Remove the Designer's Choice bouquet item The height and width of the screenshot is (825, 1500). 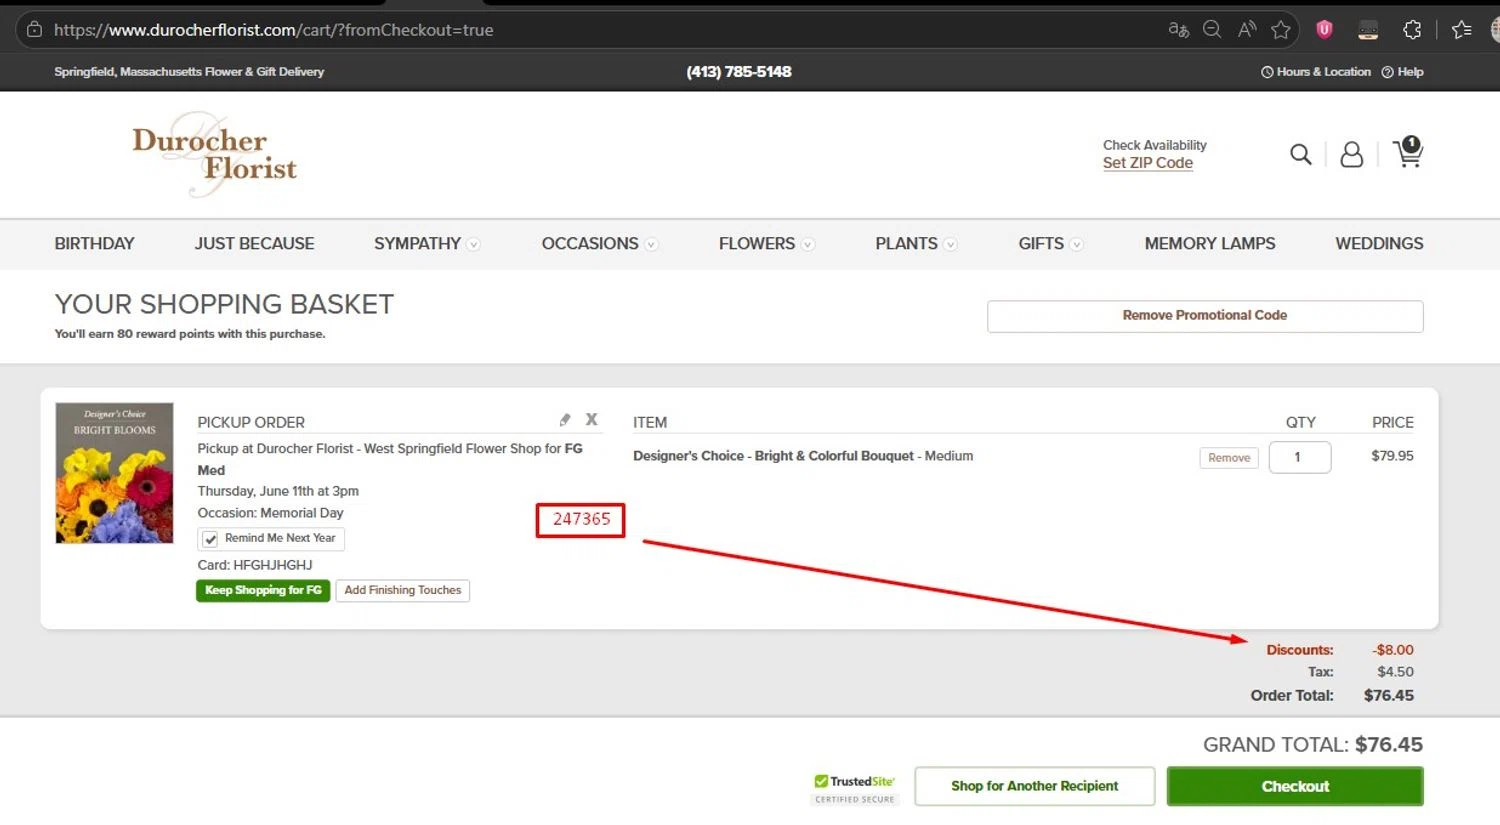click(1229, 458)
